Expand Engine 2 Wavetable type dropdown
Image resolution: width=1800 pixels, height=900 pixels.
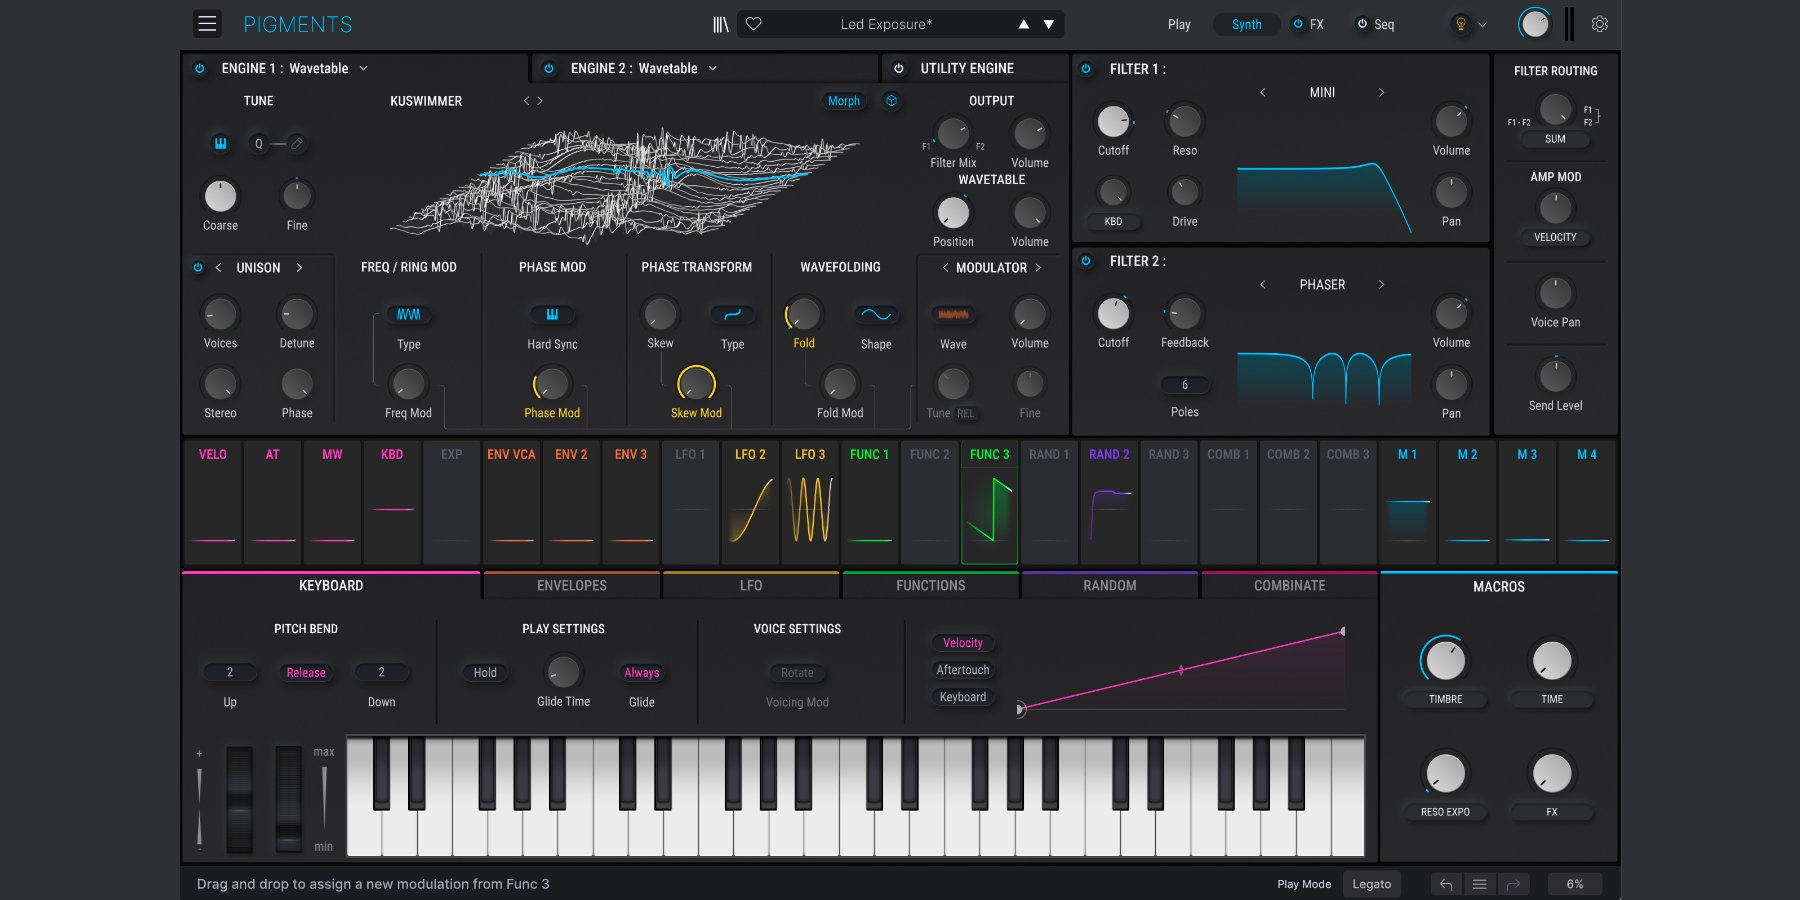(x=713, y=68)
